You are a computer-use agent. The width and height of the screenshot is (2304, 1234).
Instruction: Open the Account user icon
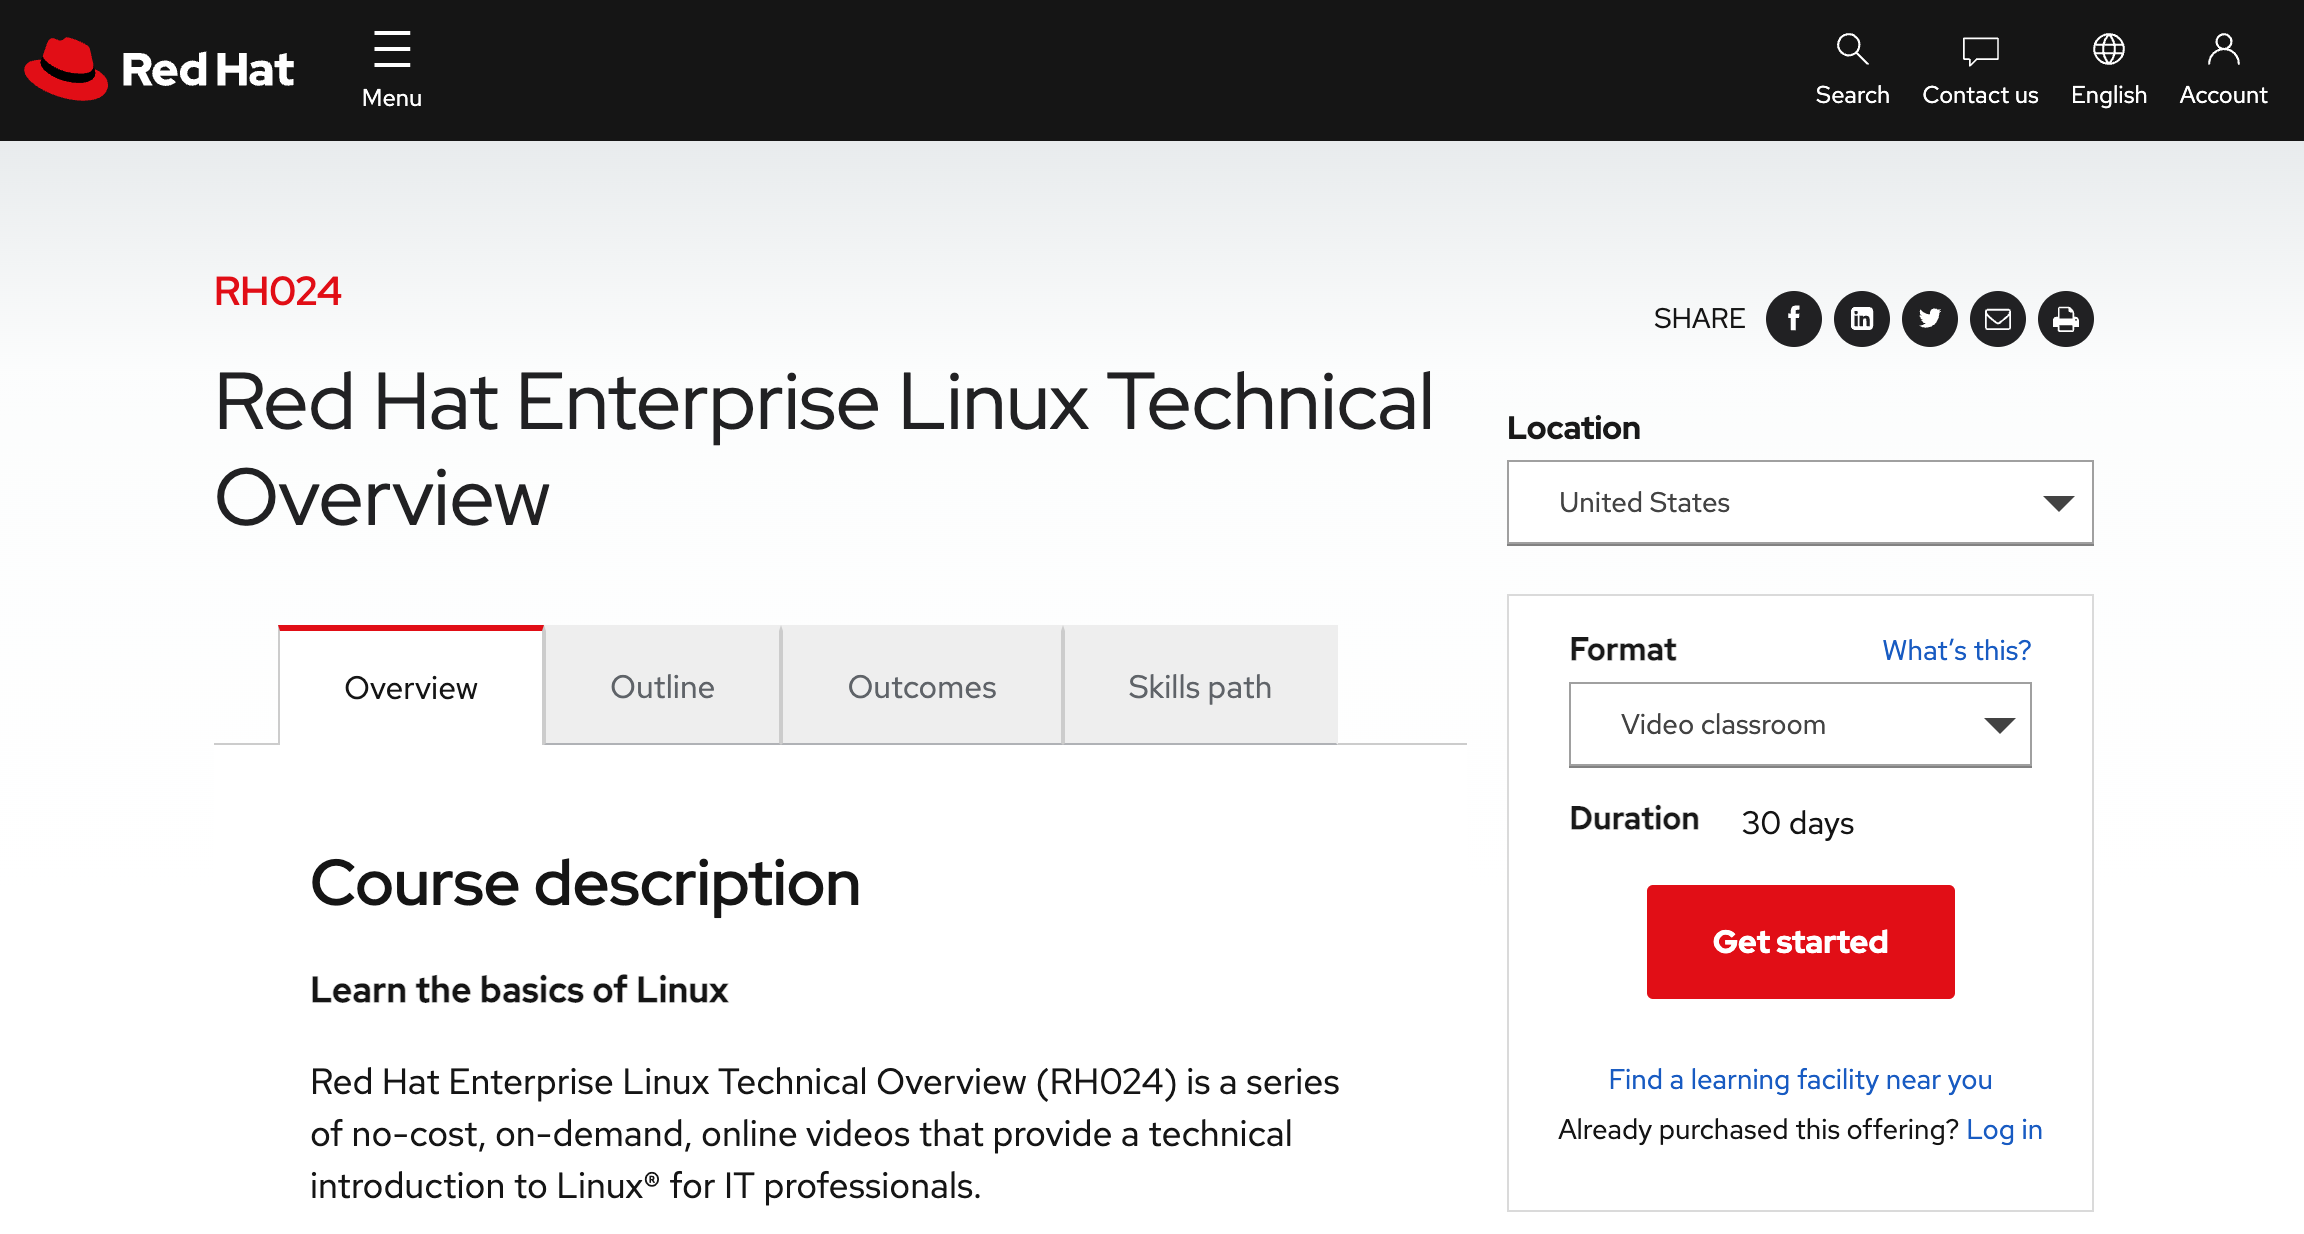coord(2223,69)
